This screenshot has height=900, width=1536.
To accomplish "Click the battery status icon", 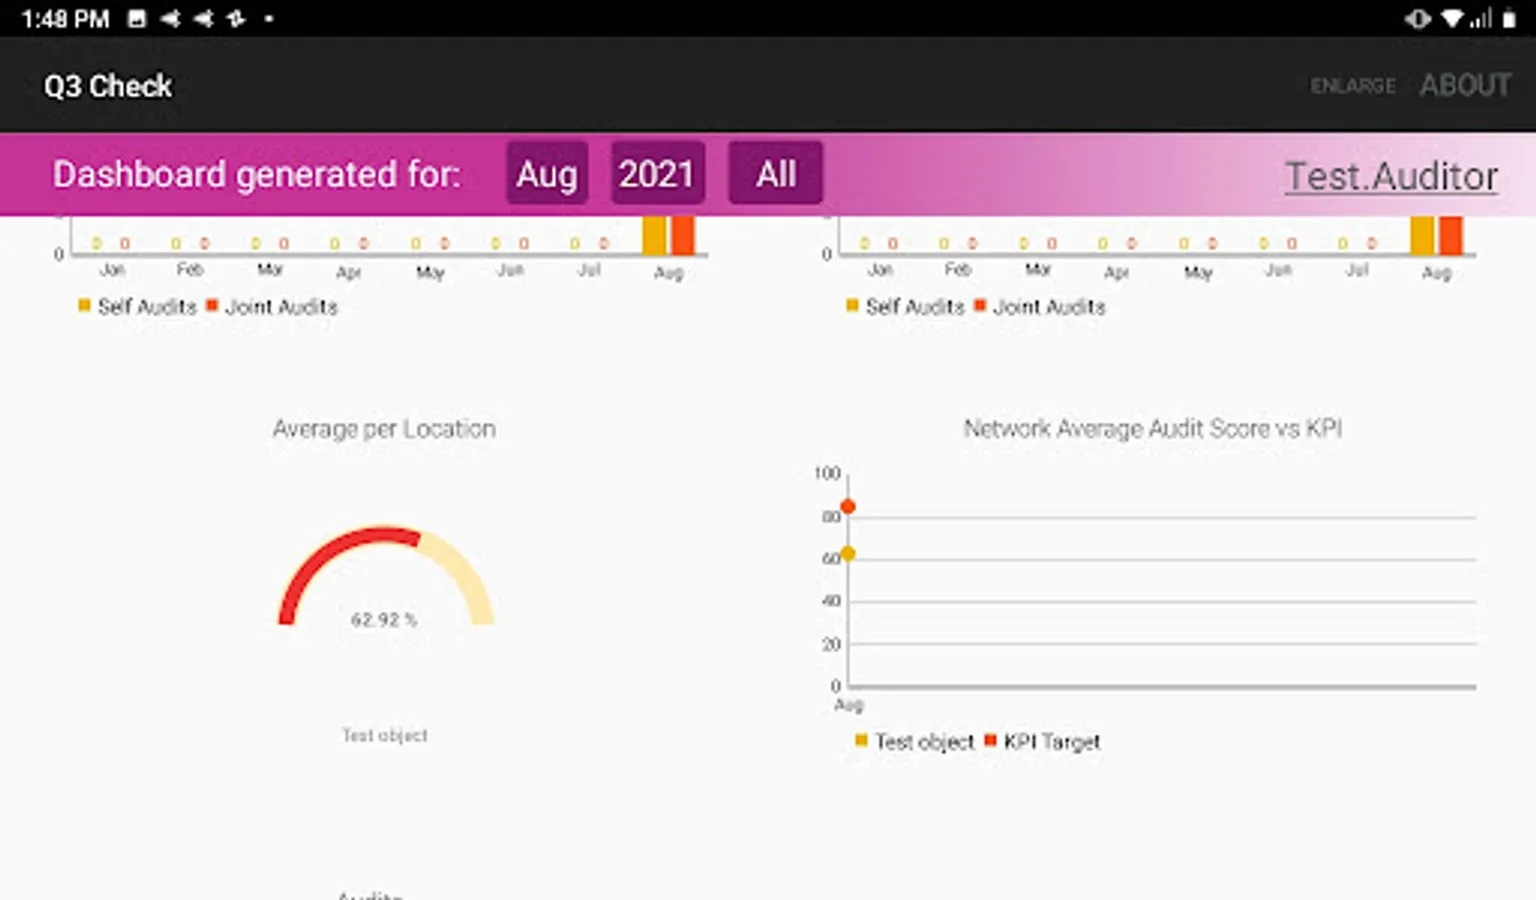I will [1509, 19].
